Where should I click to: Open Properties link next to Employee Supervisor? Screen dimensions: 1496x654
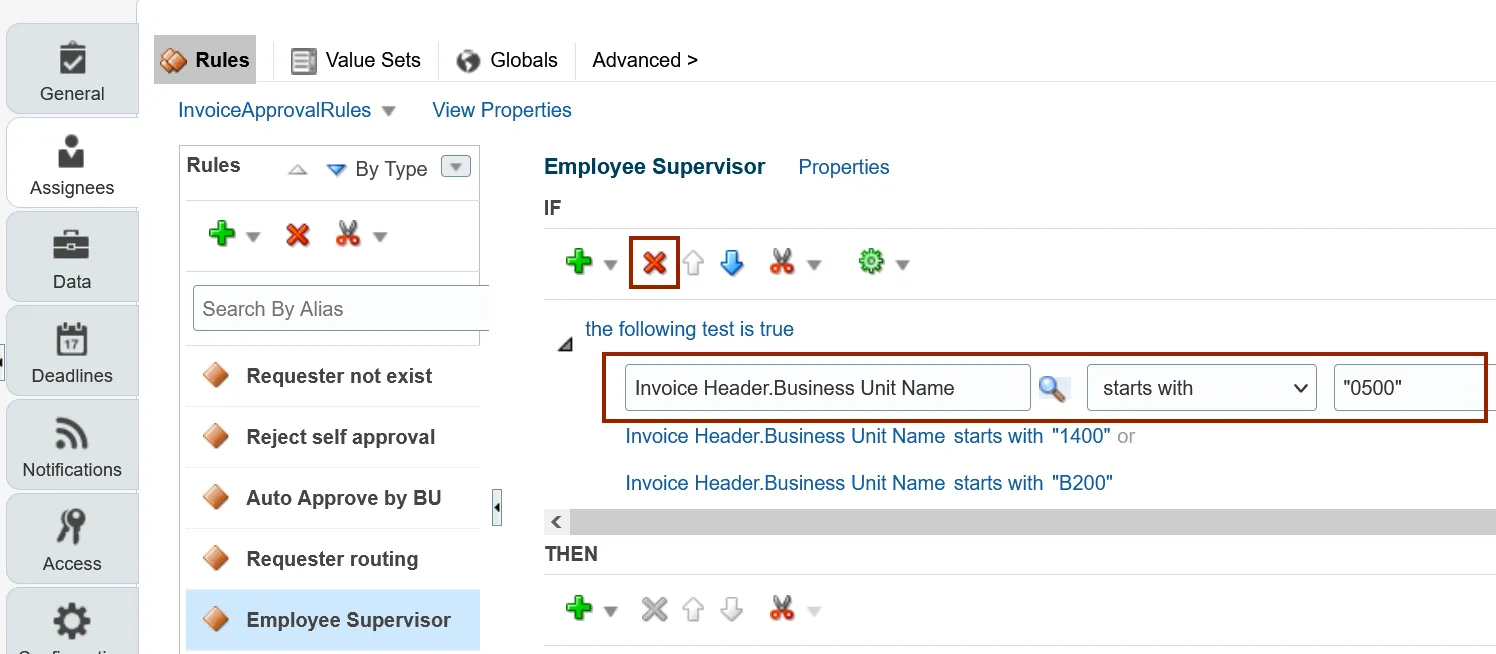click(x=844, y=167)
